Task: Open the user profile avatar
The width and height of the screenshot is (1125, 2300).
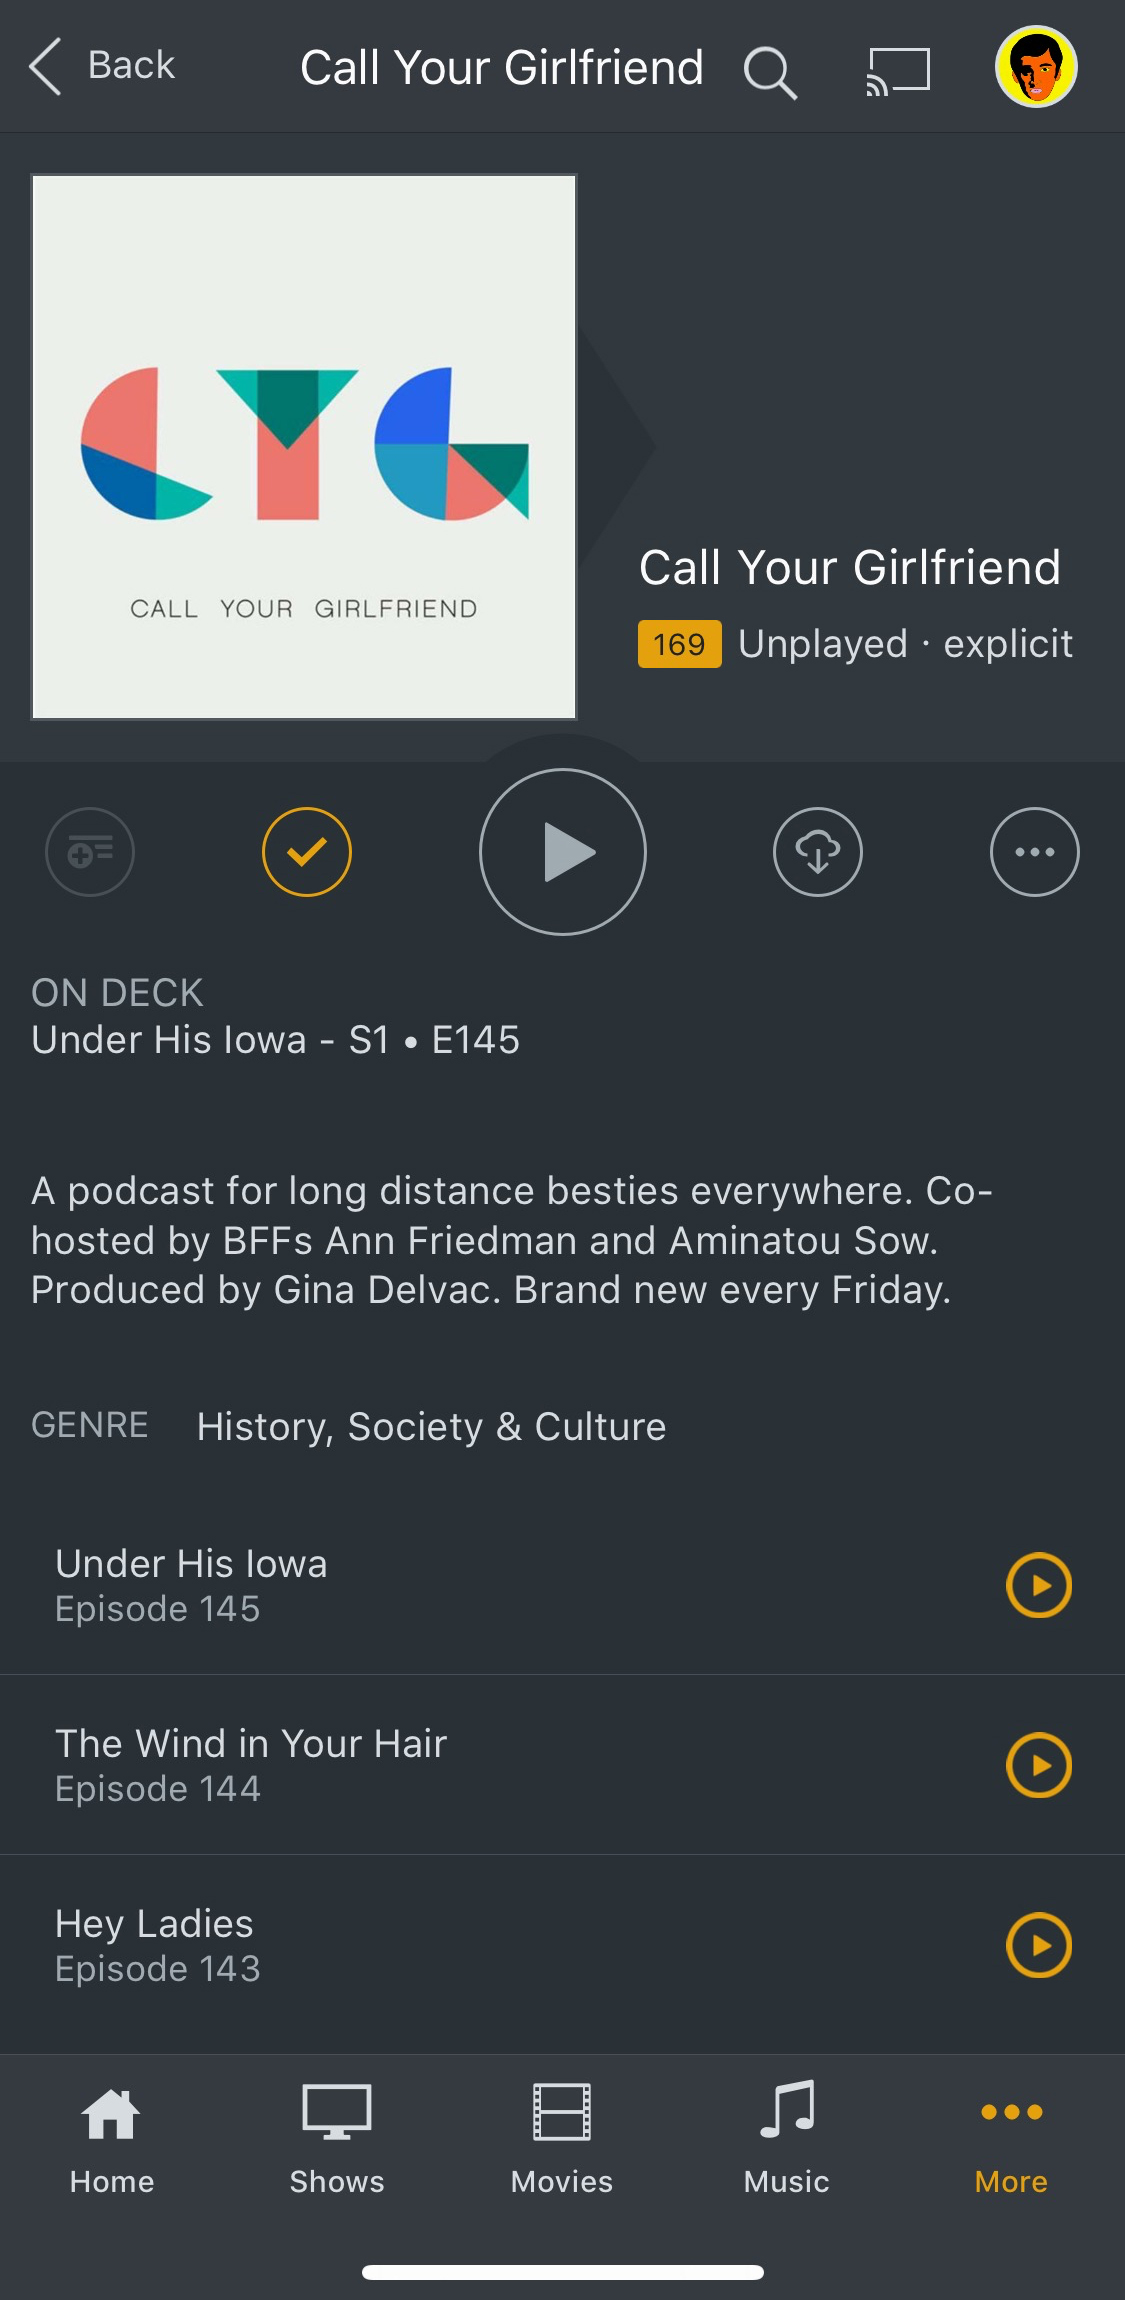Action: [x=1036, y=67]
